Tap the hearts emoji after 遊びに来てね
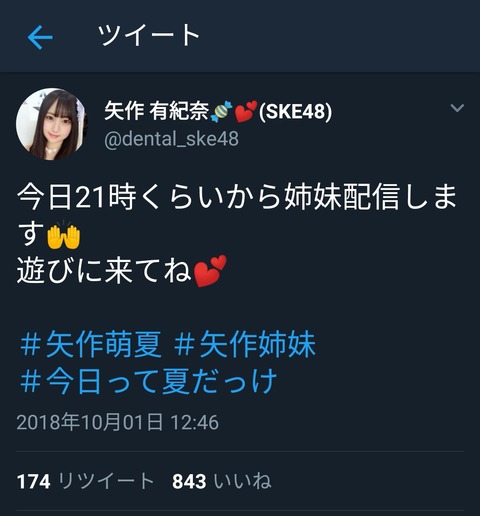The height and width of the screenshot is (516, 480). click(x=210, y=271)
